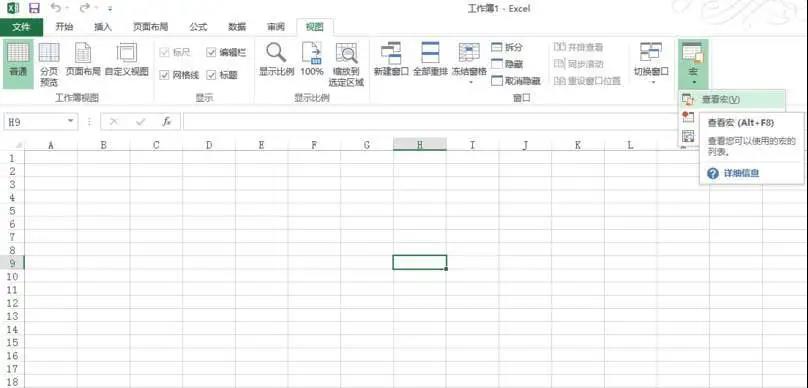
Task: Switch to the 页面布局 ribbon tab
Action: (150, 27)
